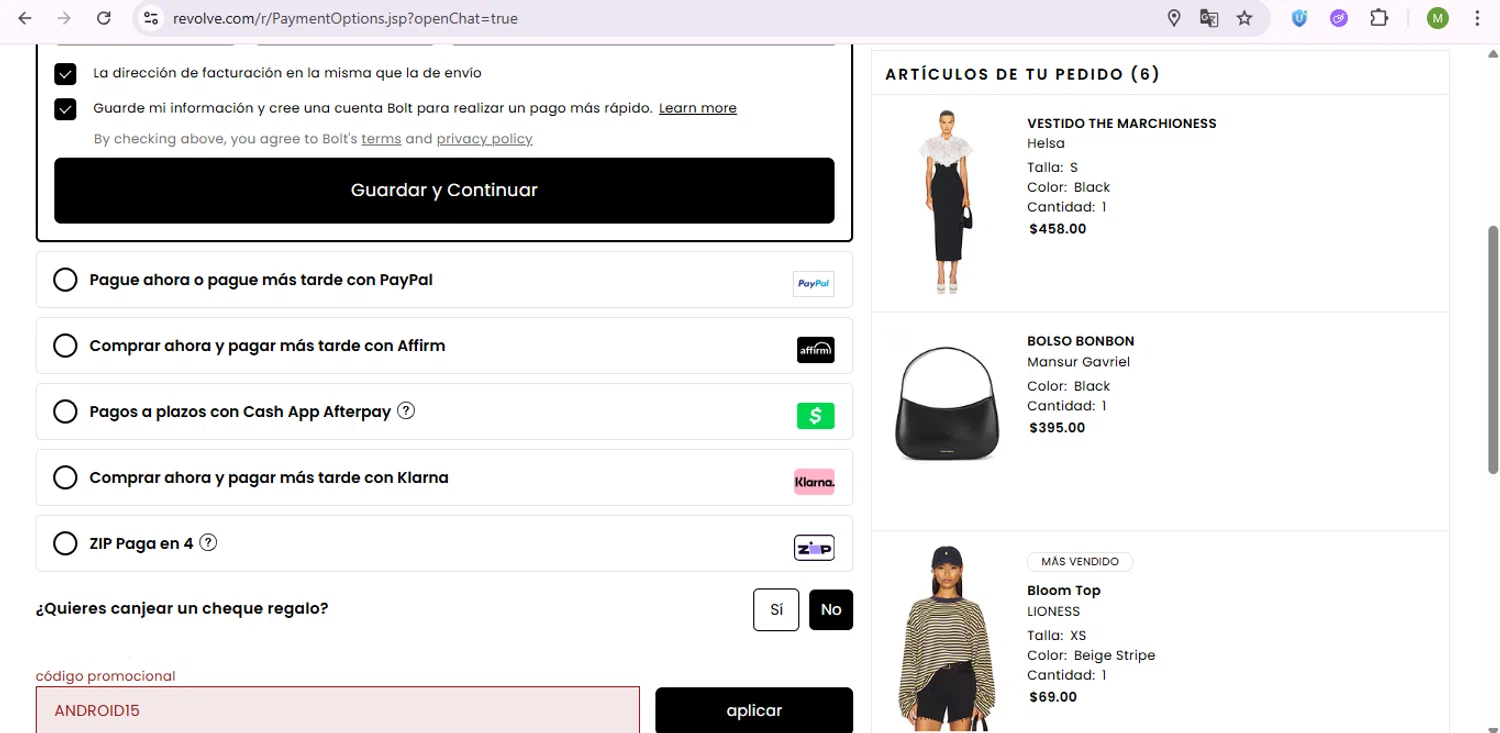Open help icon next to Cash App Afterpay

click(x=406, y=411)
